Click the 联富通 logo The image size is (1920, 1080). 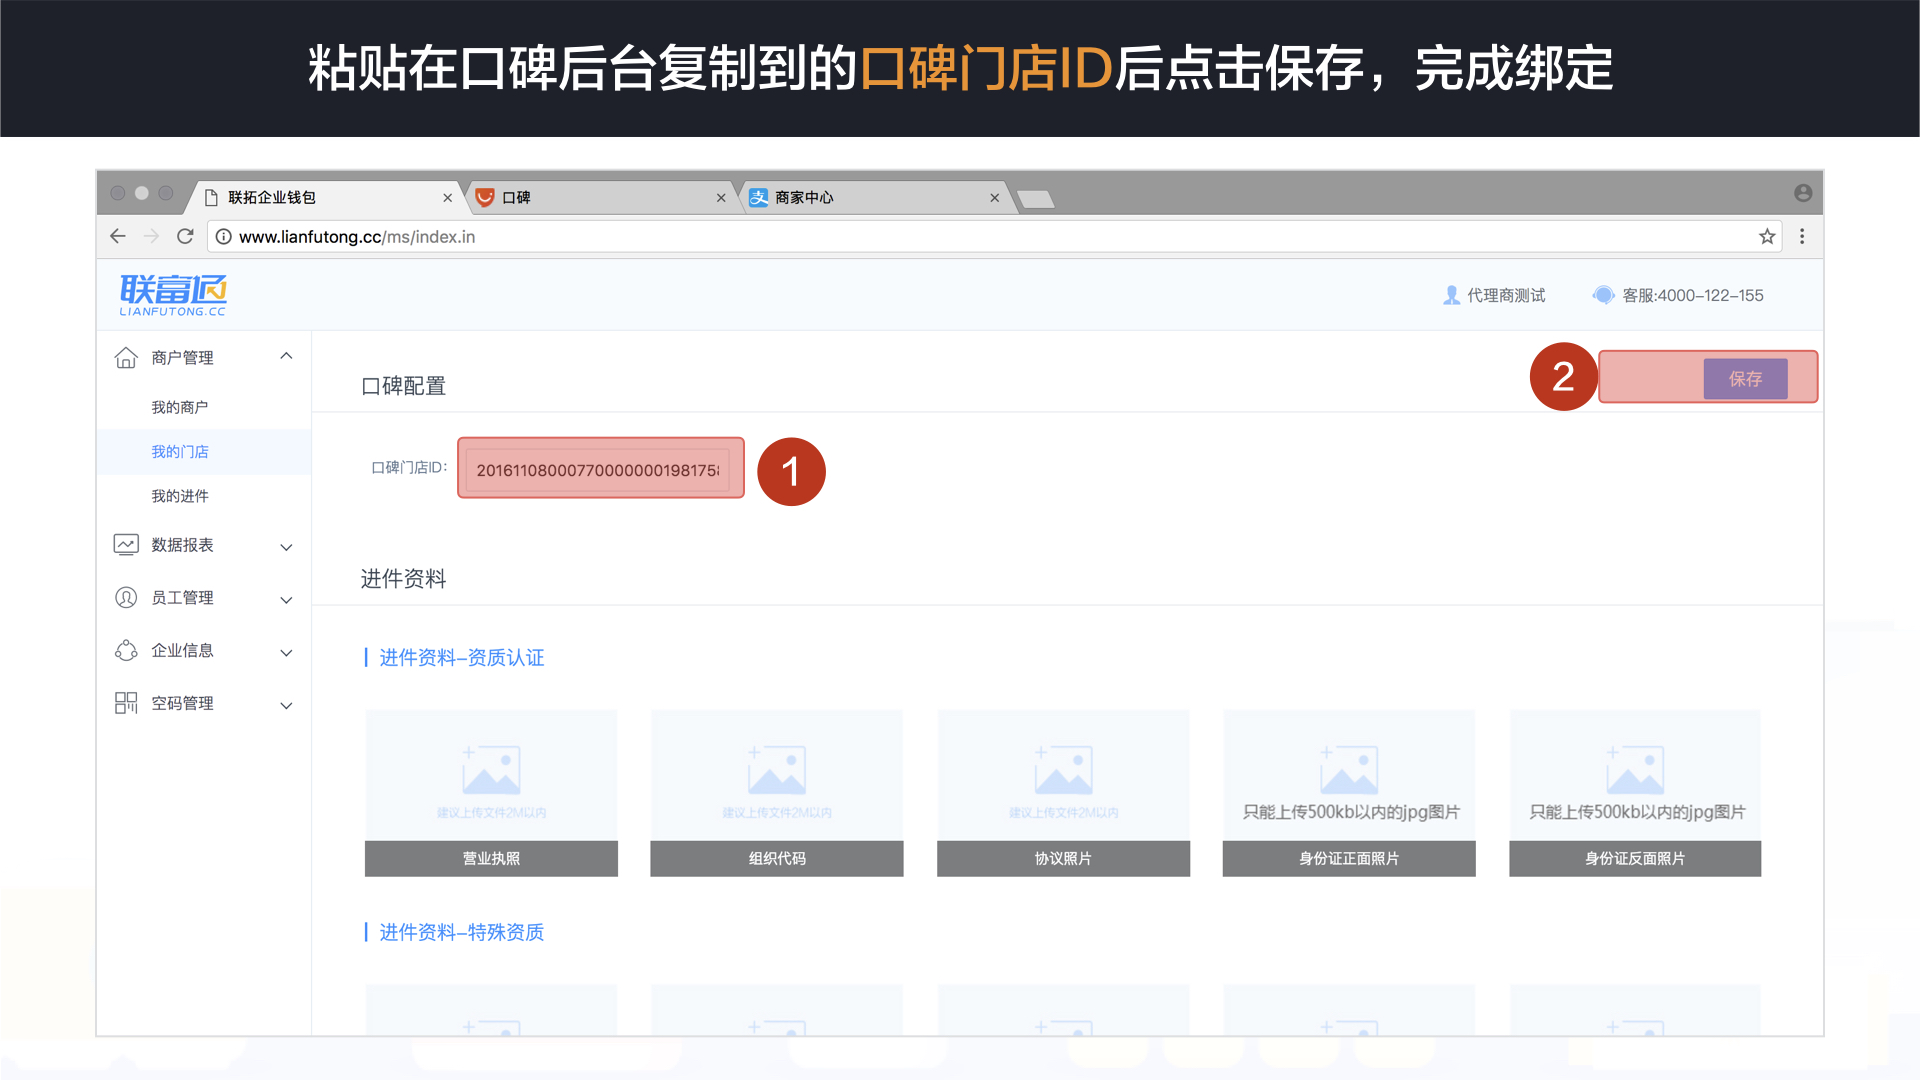173,295
